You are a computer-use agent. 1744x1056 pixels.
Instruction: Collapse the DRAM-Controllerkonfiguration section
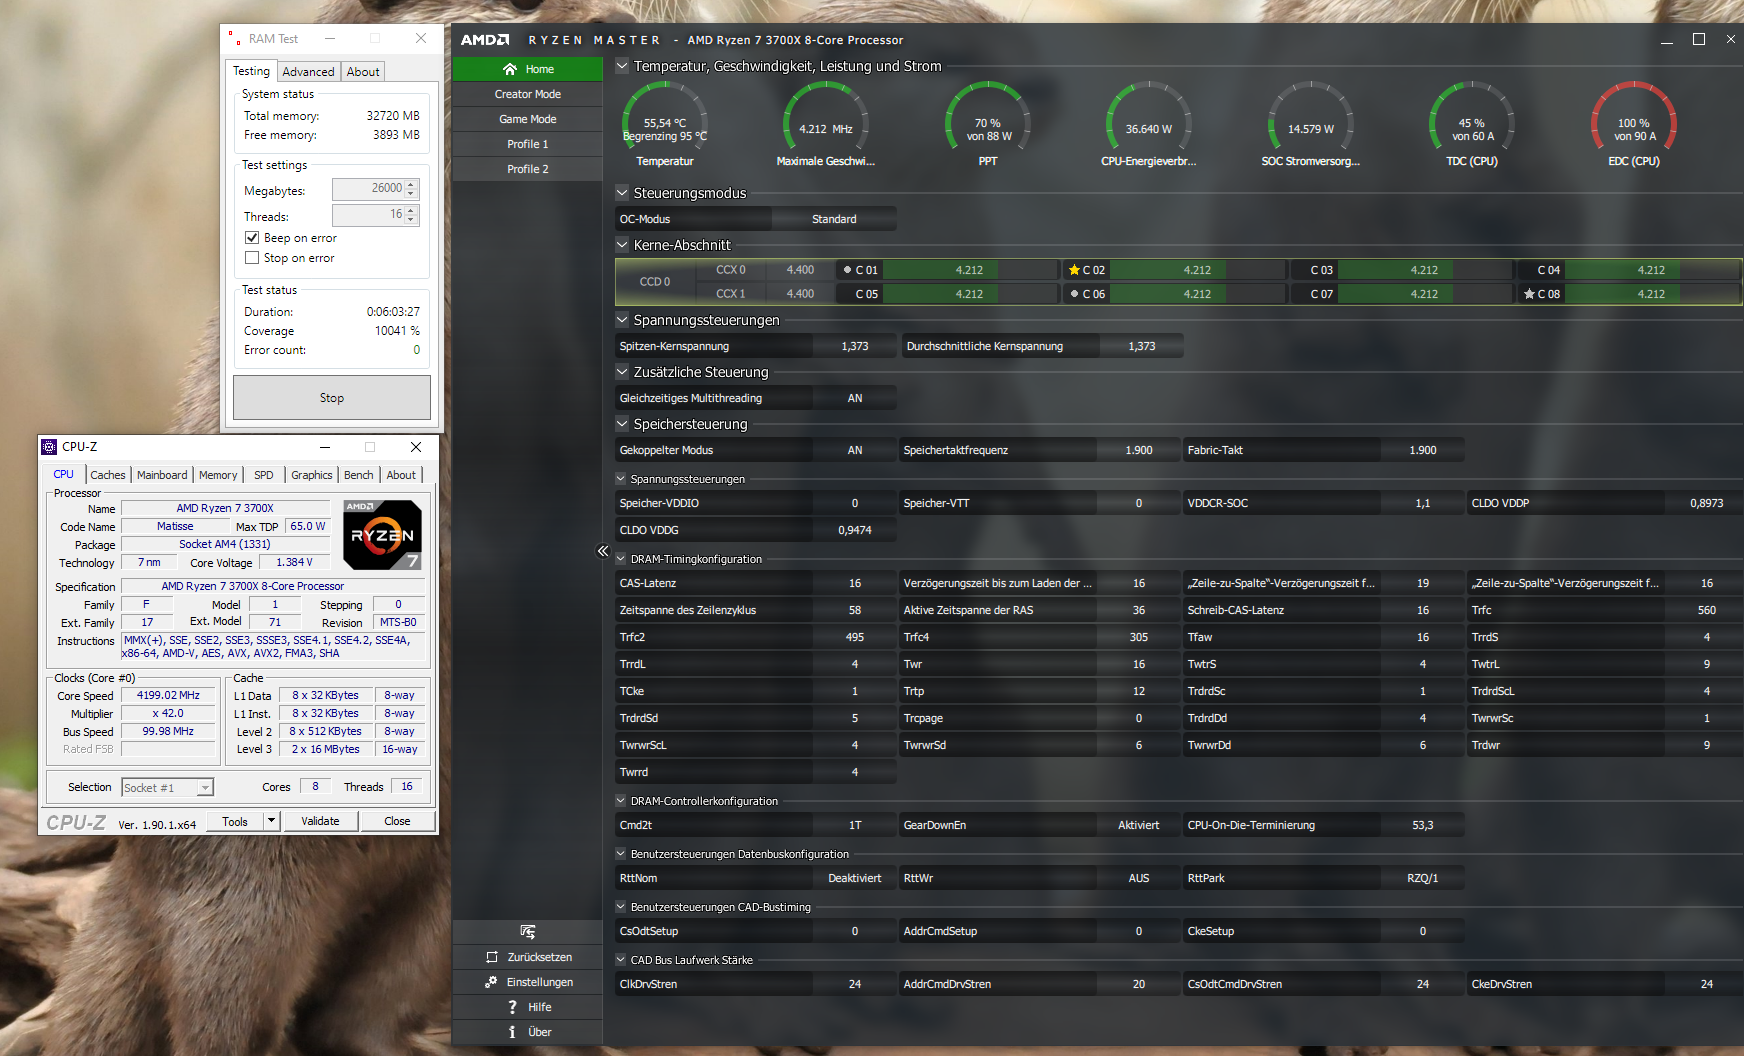coord(621,801)
